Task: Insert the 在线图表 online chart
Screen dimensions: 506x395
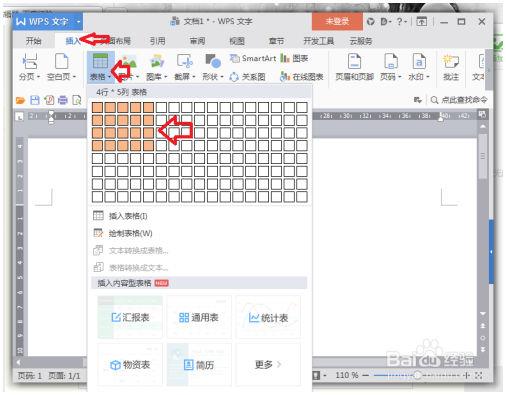Action: [302, 77]
